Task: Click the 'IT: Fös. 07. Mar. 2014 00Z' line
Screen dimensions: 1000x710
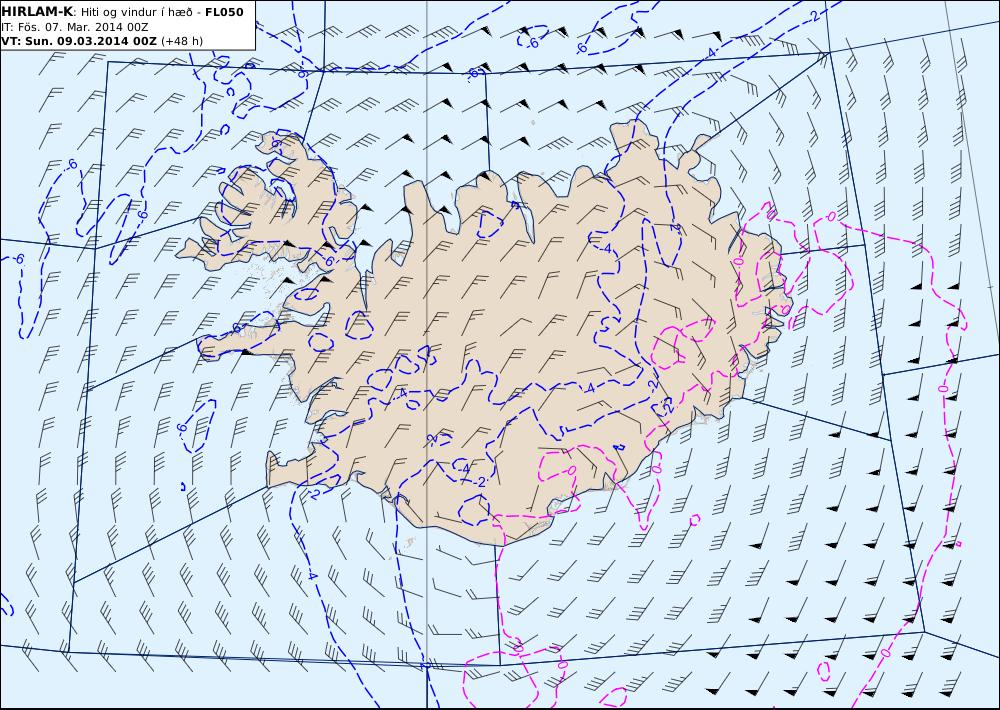Action: click(x=75, y=26)
